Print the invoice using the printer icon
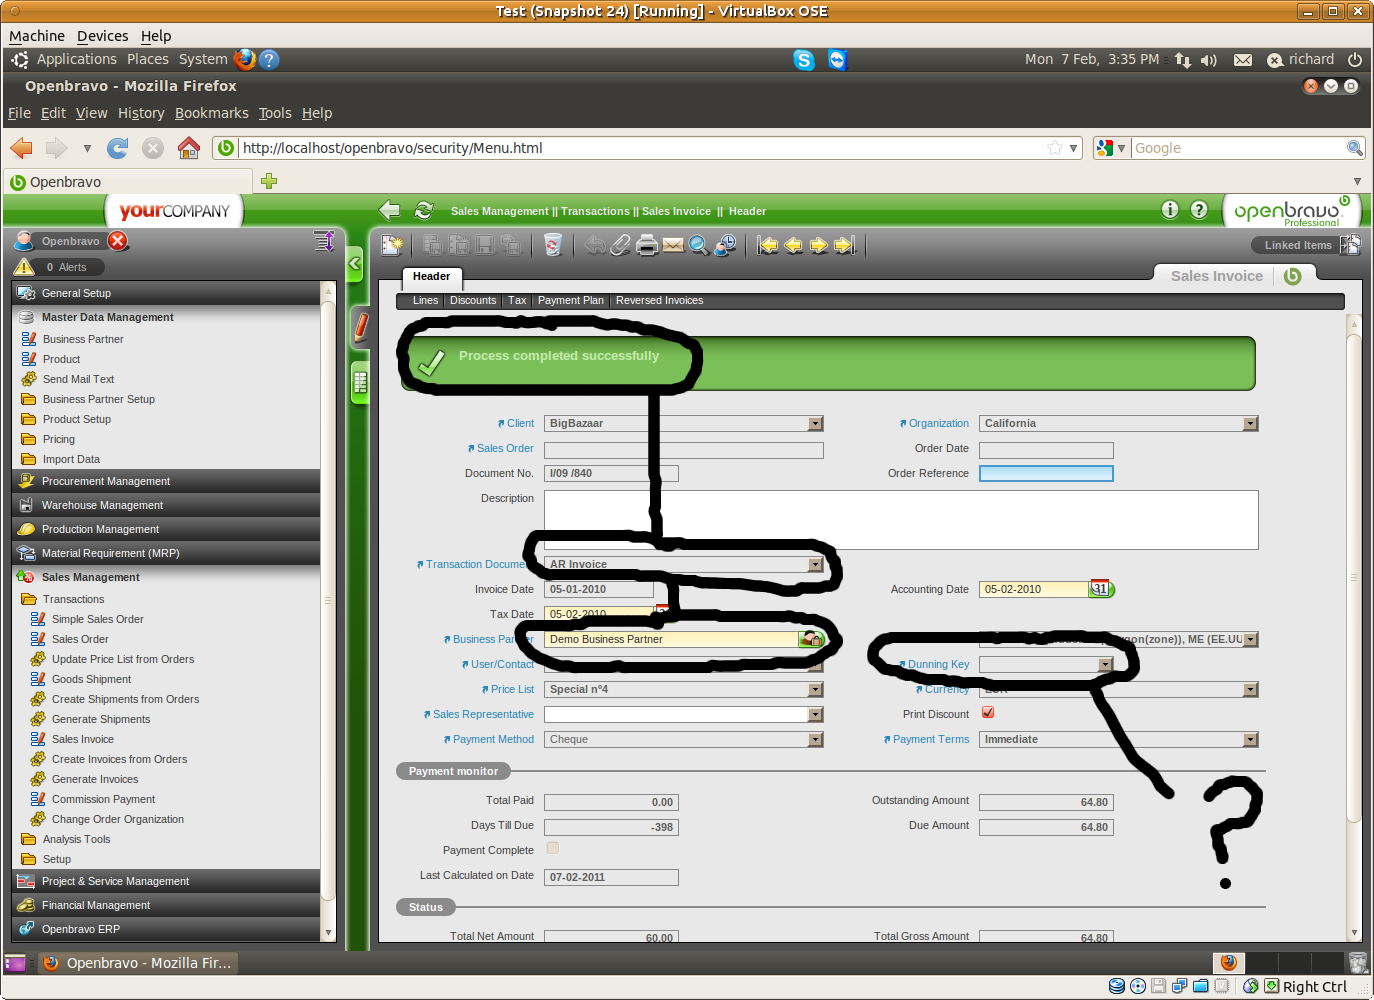Screen dimensions: 1374x1000 click(x=647, y=245)
